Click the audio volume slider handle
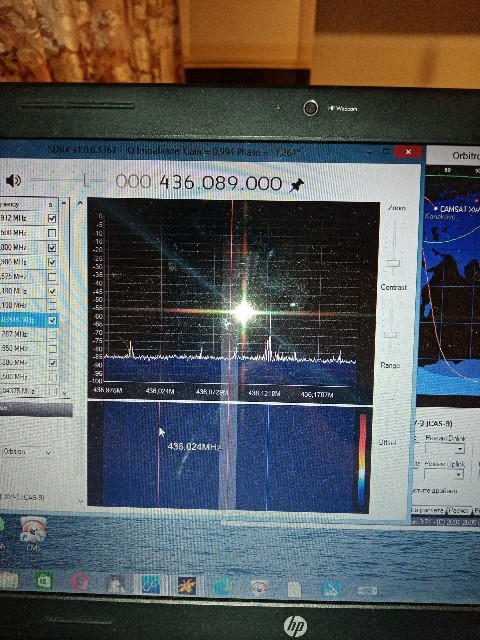 pos(86,180)
